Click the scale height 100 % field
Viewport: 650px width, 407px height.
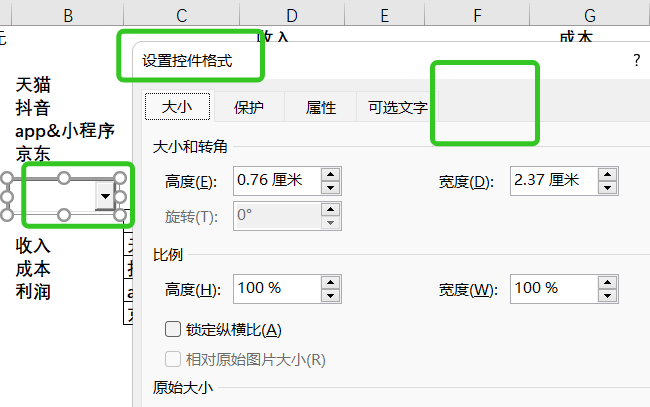click(276, 289)
